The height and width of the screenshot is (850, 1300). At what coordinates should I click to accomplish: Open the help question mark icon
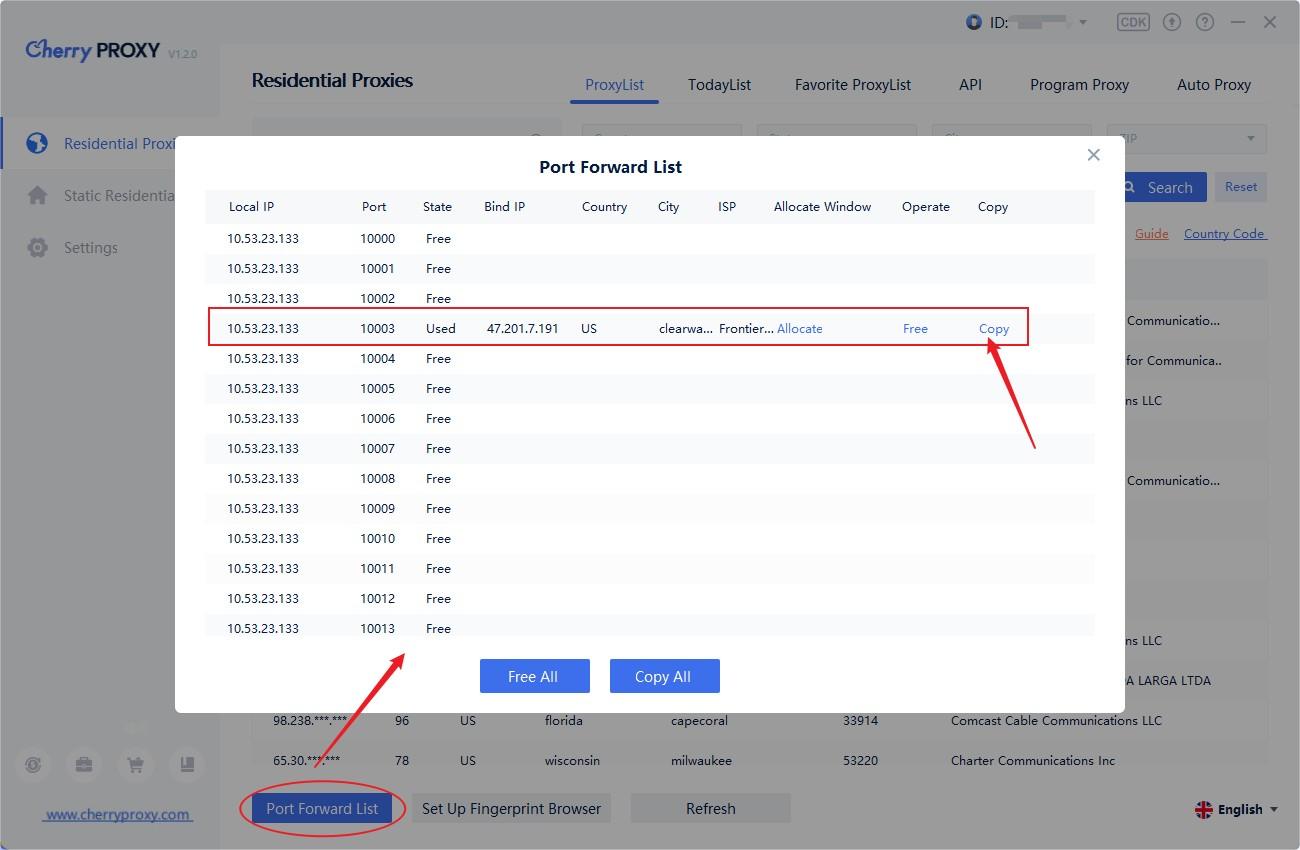click(1205, 22)
